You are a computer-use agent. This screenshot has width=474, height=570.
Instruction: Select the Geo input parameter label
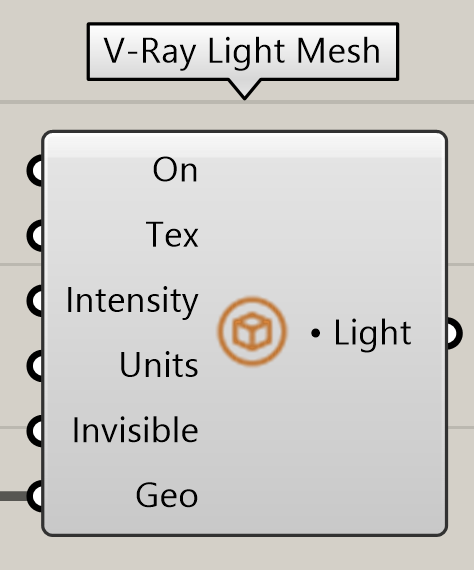(167, 495)
